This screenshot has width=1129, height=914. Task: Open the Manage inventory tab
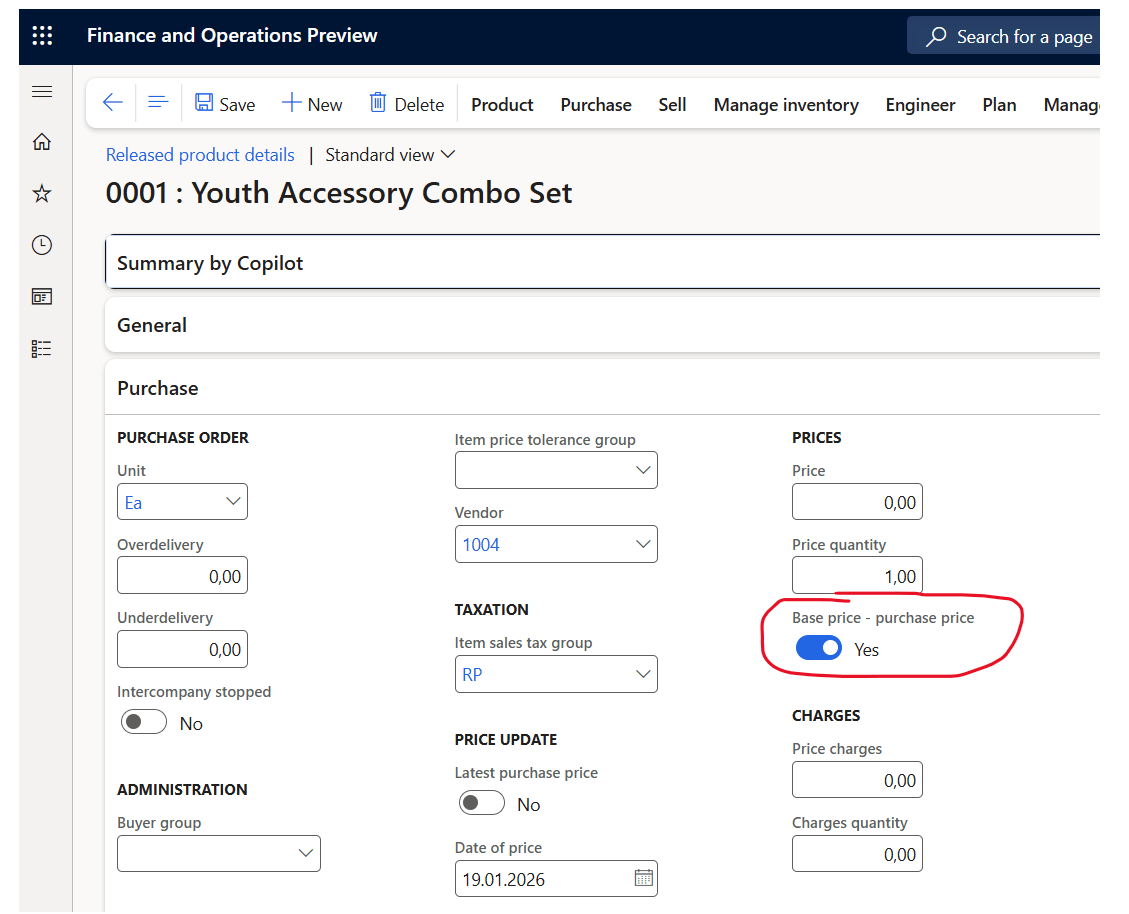tap(786, 105)
